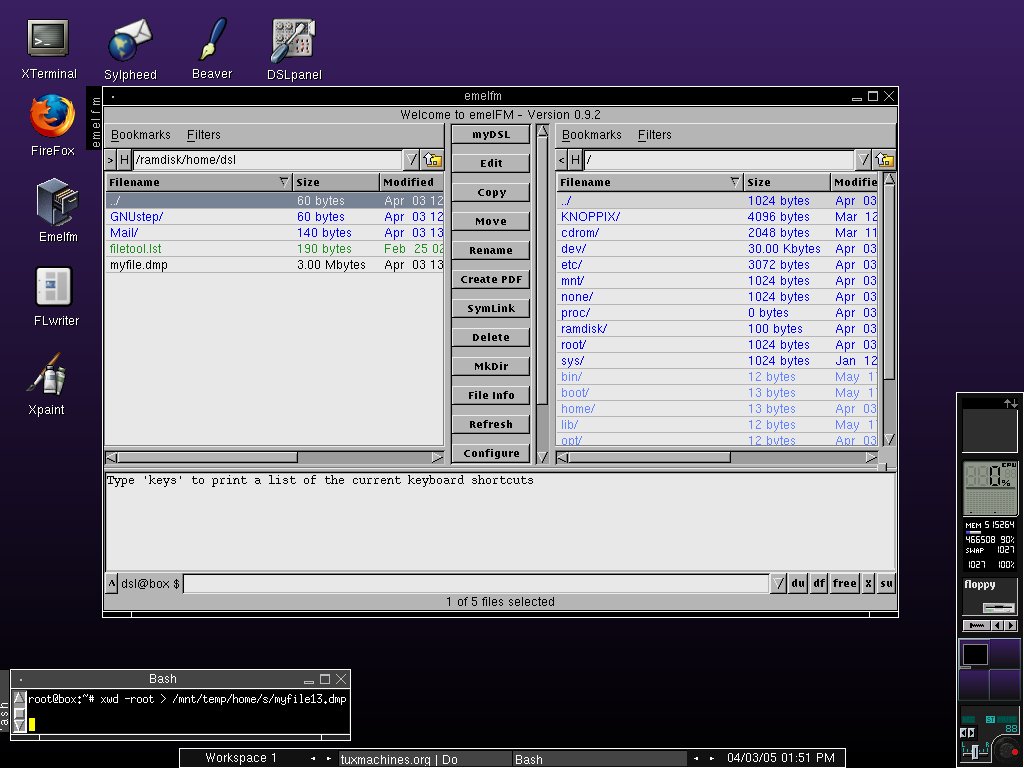1024x768 pixels.
Task: Select GNUstep/ folder in left pane
Action: pyautogui.click(x=274, y=217)
